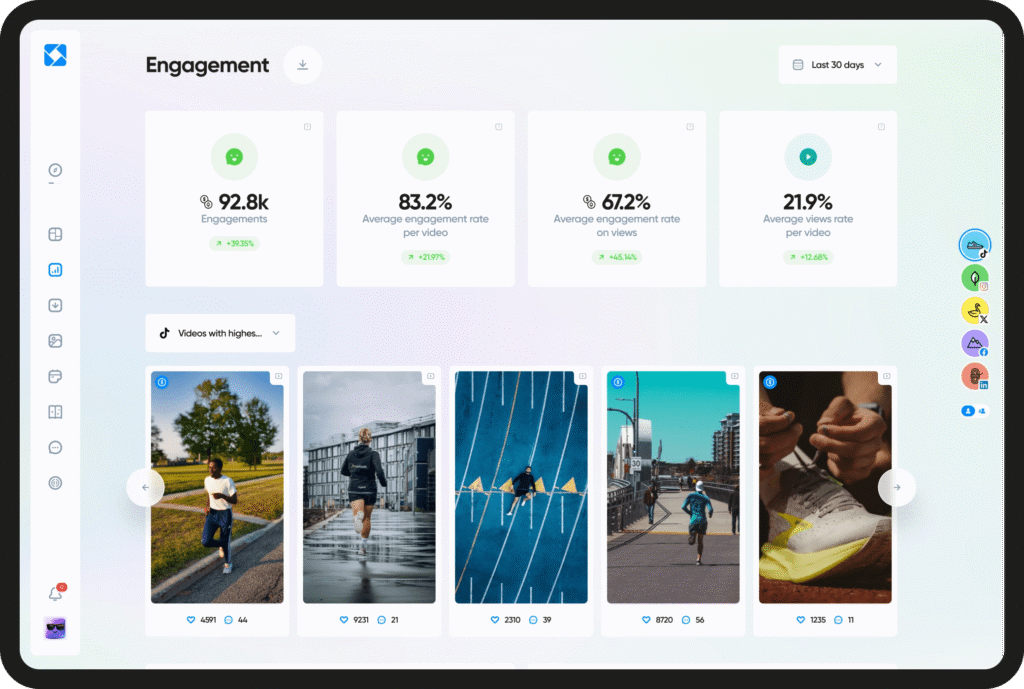
Task: Click the 1235 likes count
Action: pyautogui.click(x=818, y=620)
